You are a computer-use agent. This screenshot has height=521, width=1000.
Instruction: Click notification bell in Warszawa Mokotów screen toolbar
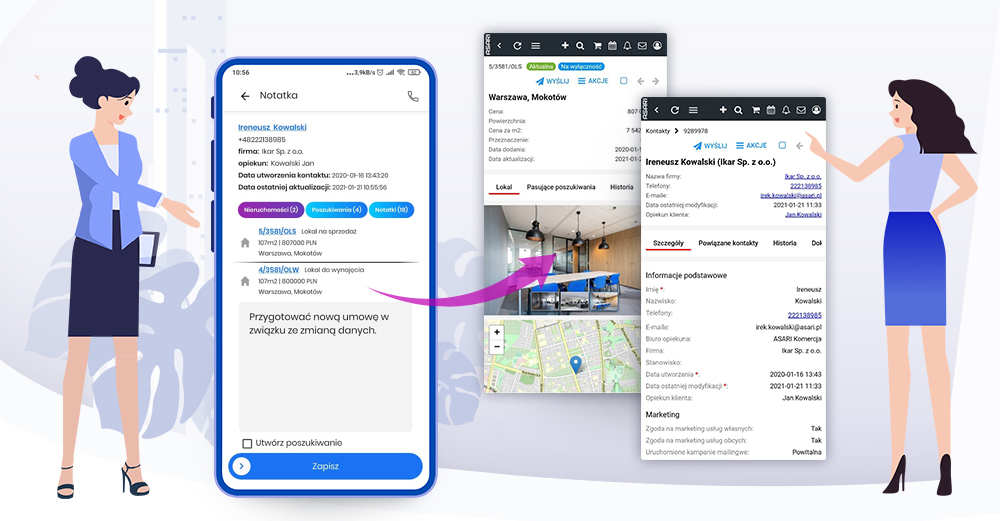coord(628,46)
